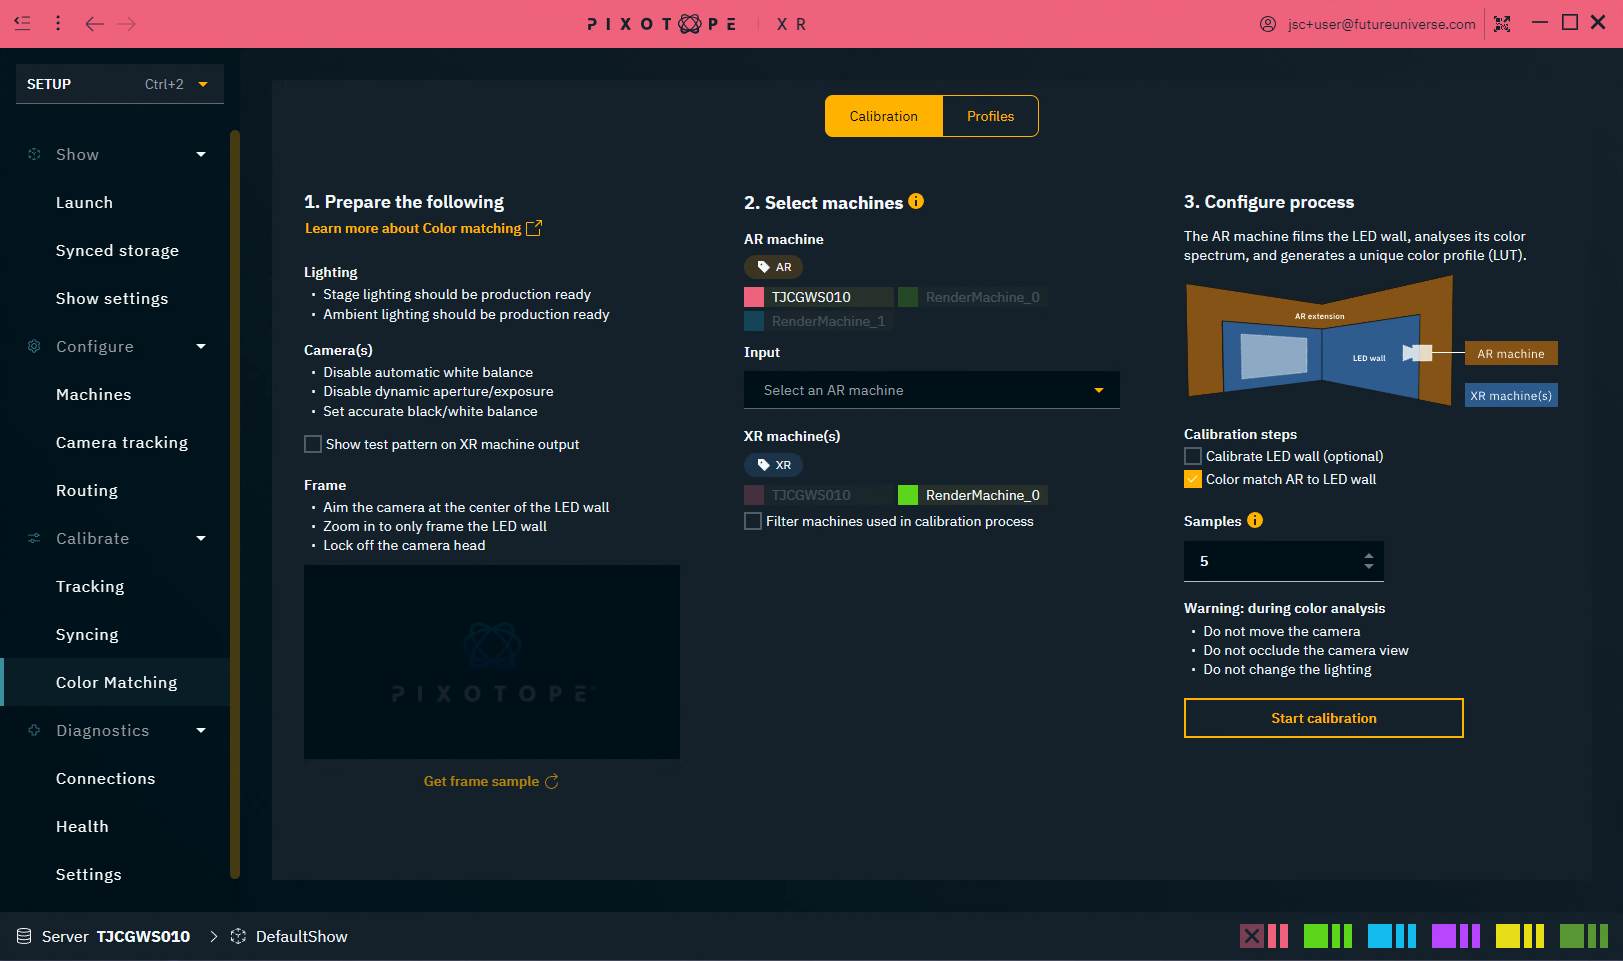Decrease Samples value with down stepper arrow
The width and height of the screenshot is (1623, 961).
coord(1369,567)
